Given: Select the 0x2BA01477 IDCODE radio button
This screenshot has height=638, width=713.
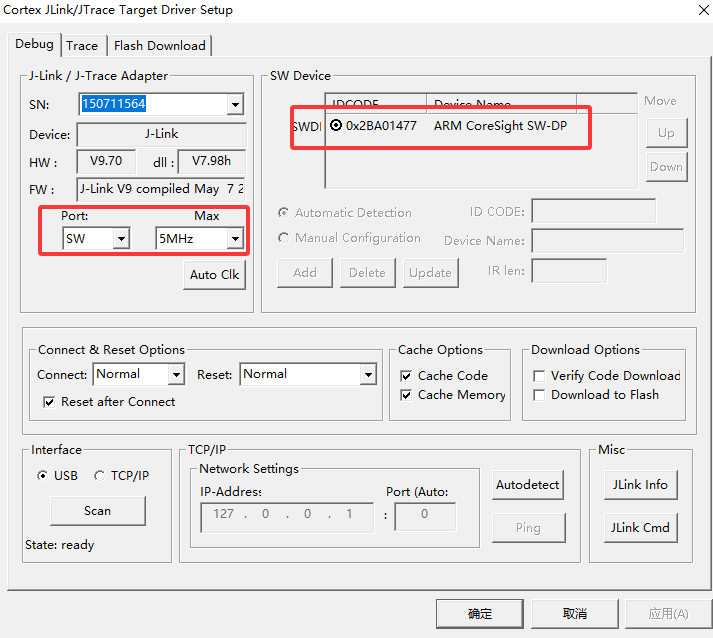Looking at the screenshot, I should (336, 125).
